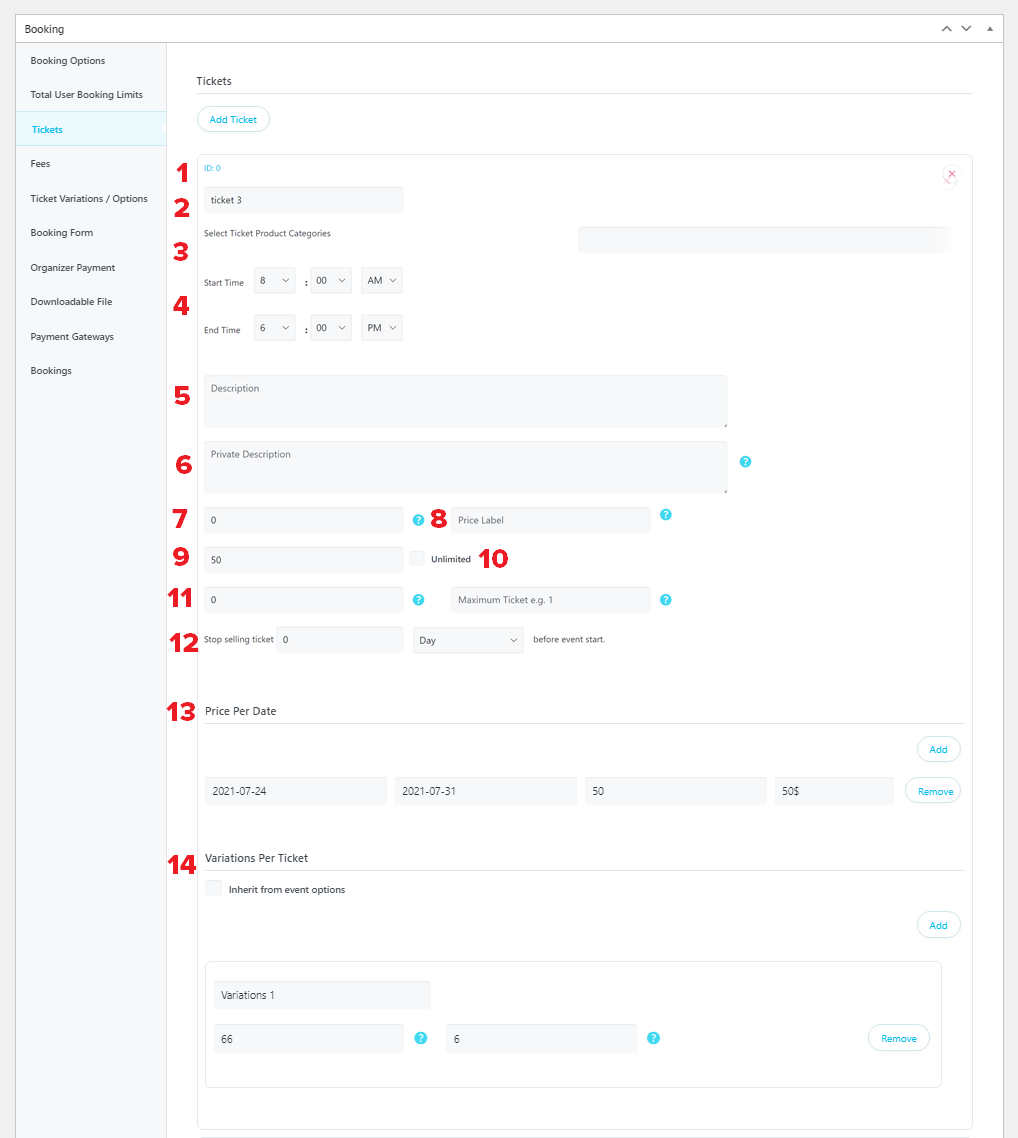Remove the 2021-07-24 price per date row
1018x1138 pixels.
933,791
